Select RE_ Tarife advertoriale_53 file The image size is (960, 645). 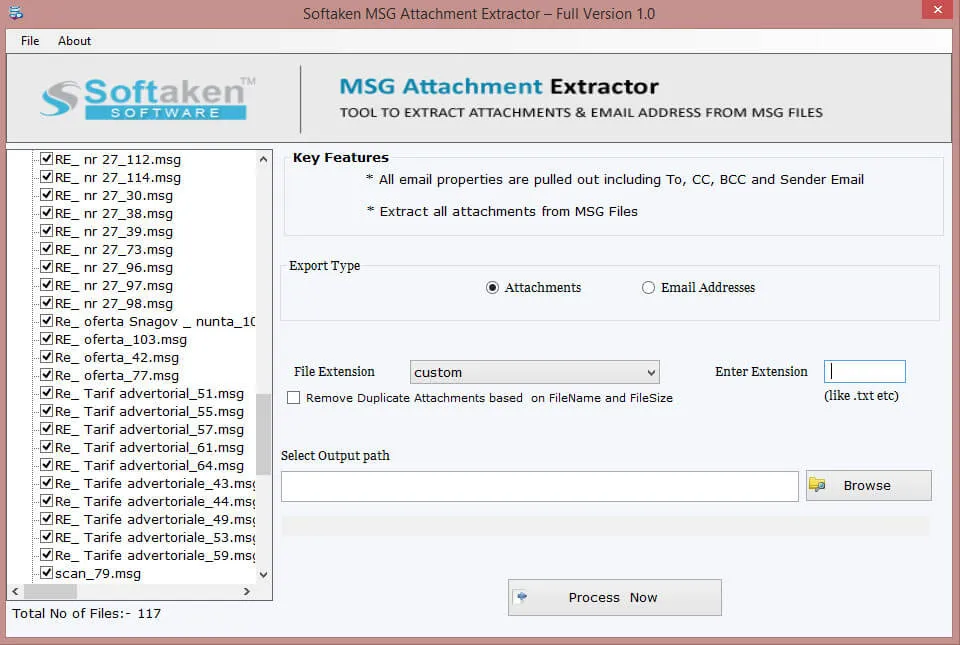[x=155, y=537]
